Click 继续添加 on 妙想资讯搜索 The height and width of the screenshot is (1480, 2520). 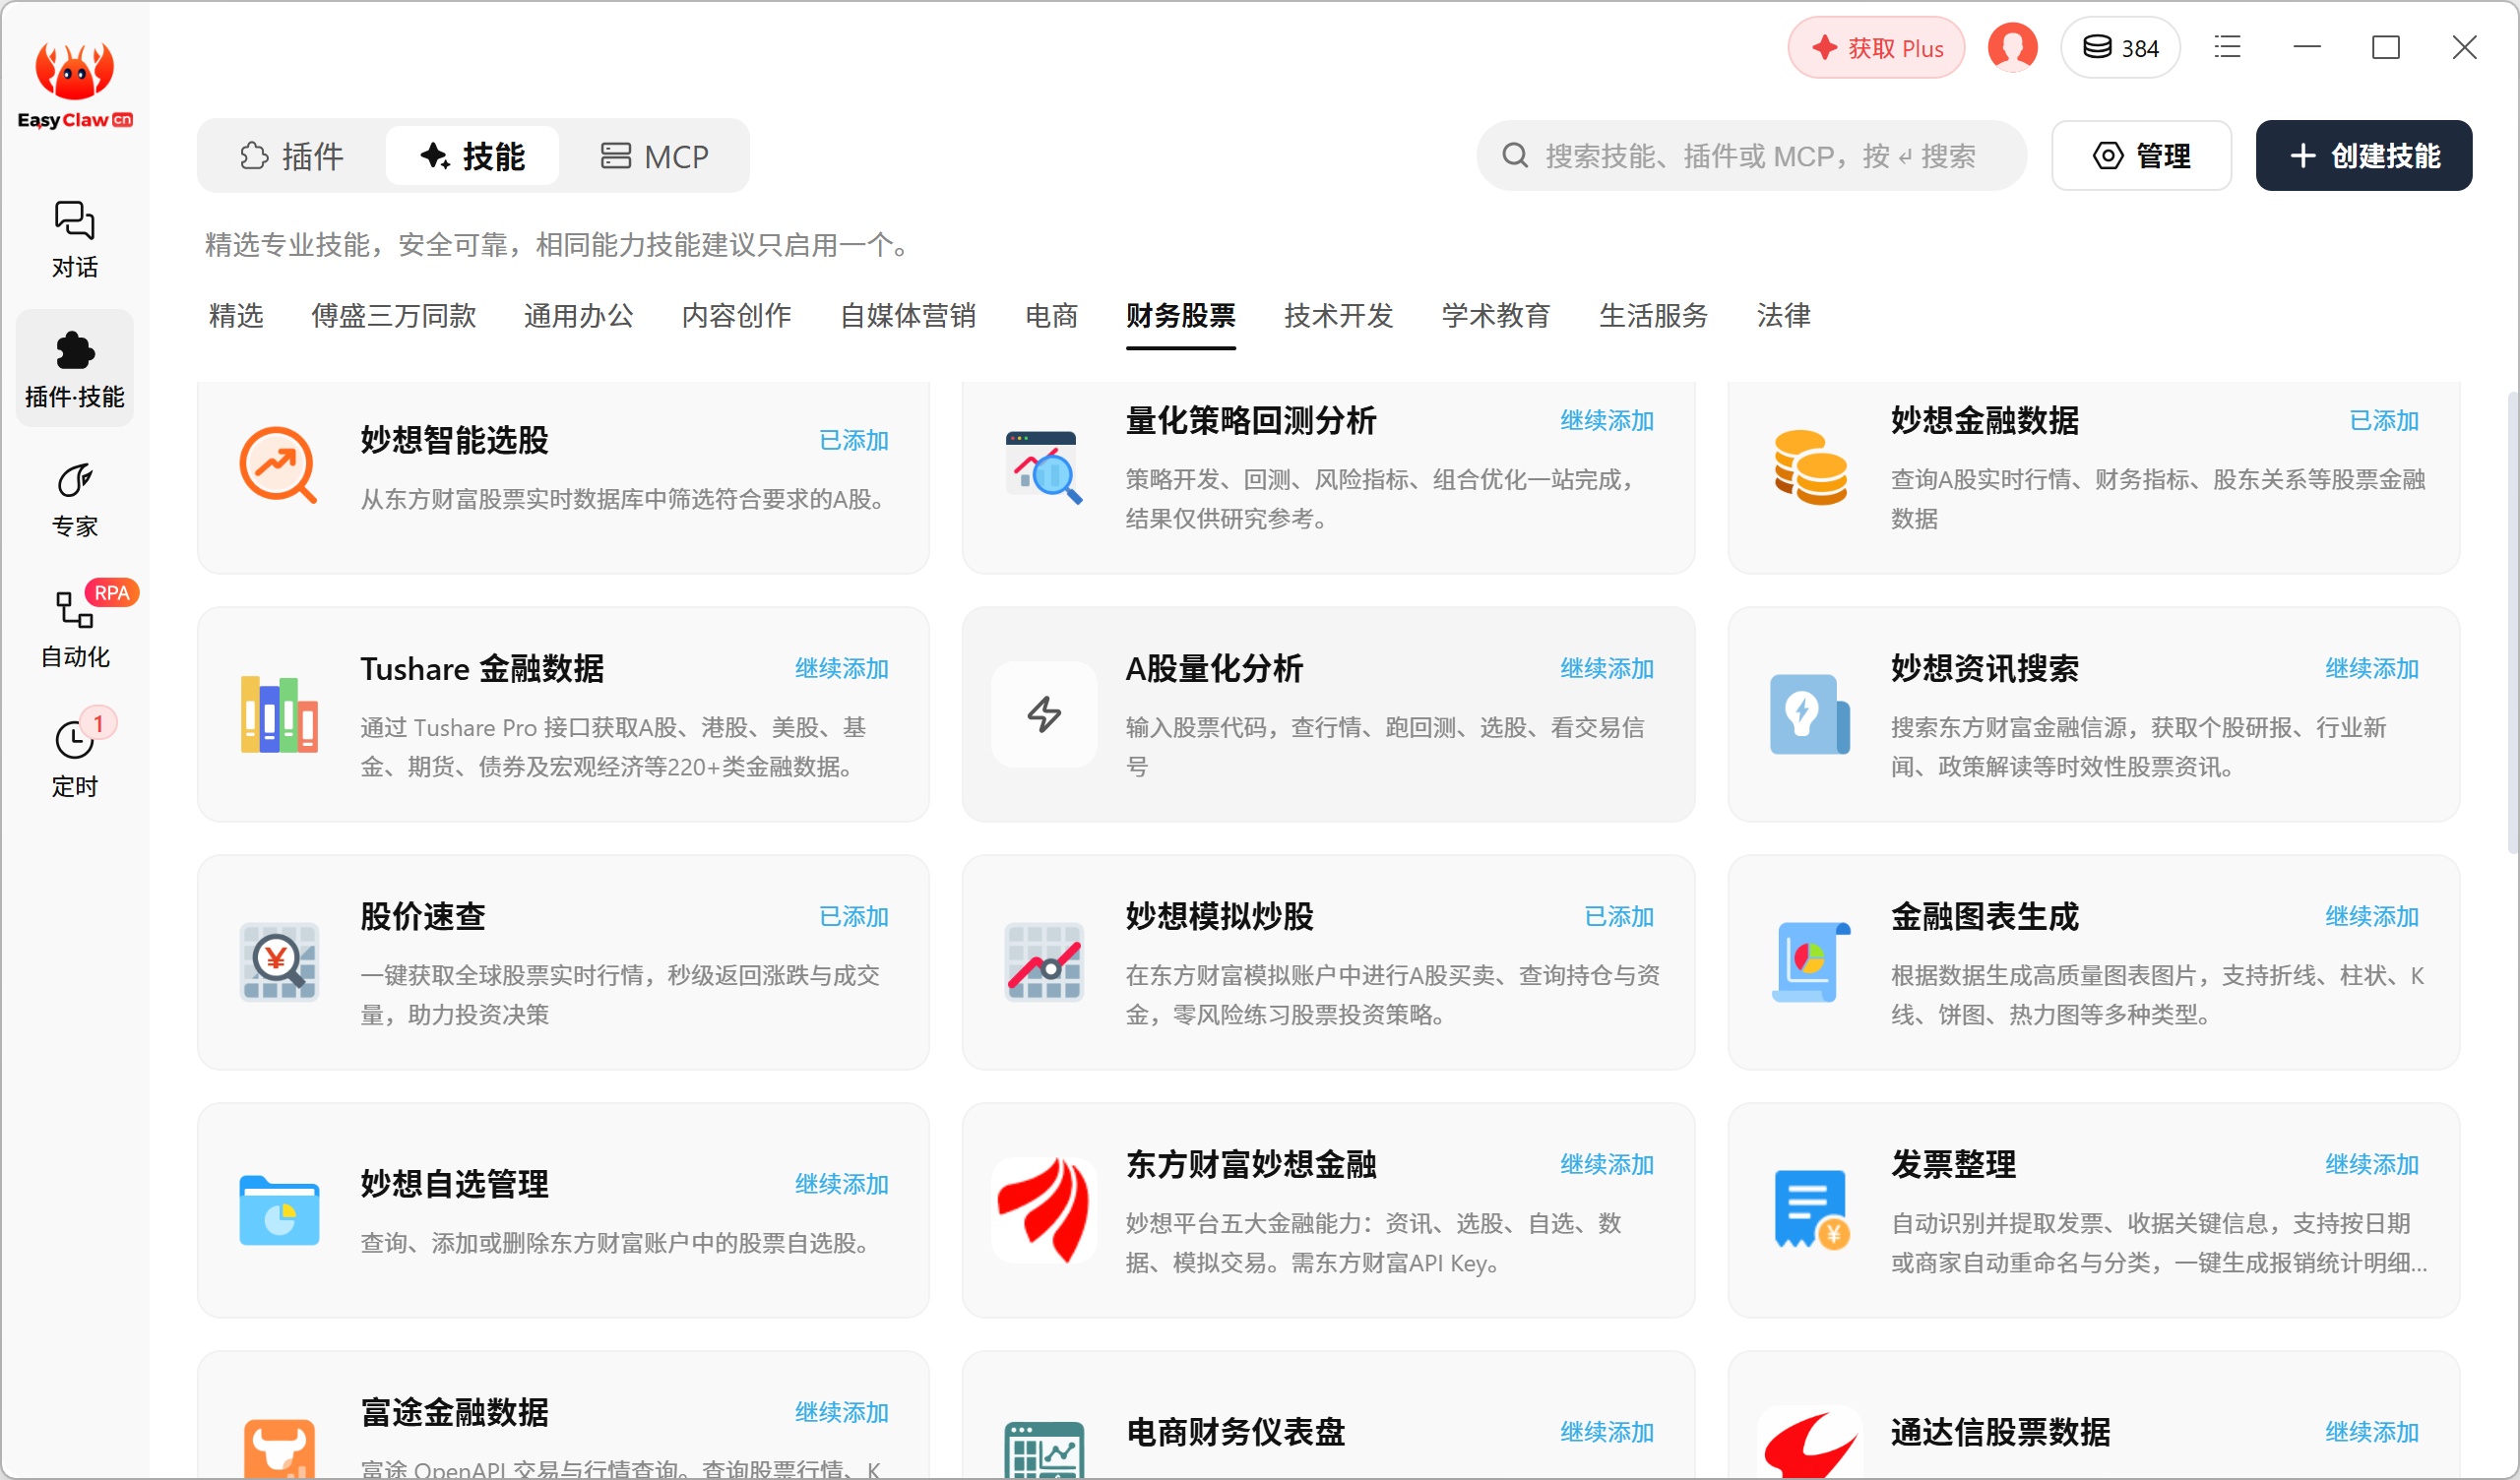2371,669
